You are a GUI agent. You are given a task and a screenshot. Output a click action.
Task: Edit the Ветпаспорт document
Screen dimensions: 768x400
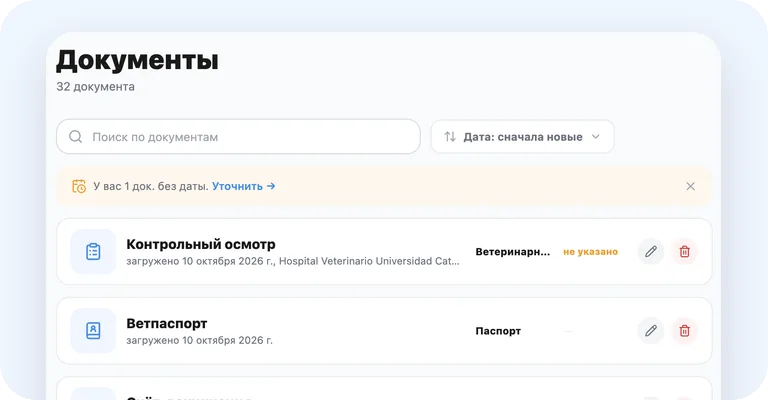650,331
